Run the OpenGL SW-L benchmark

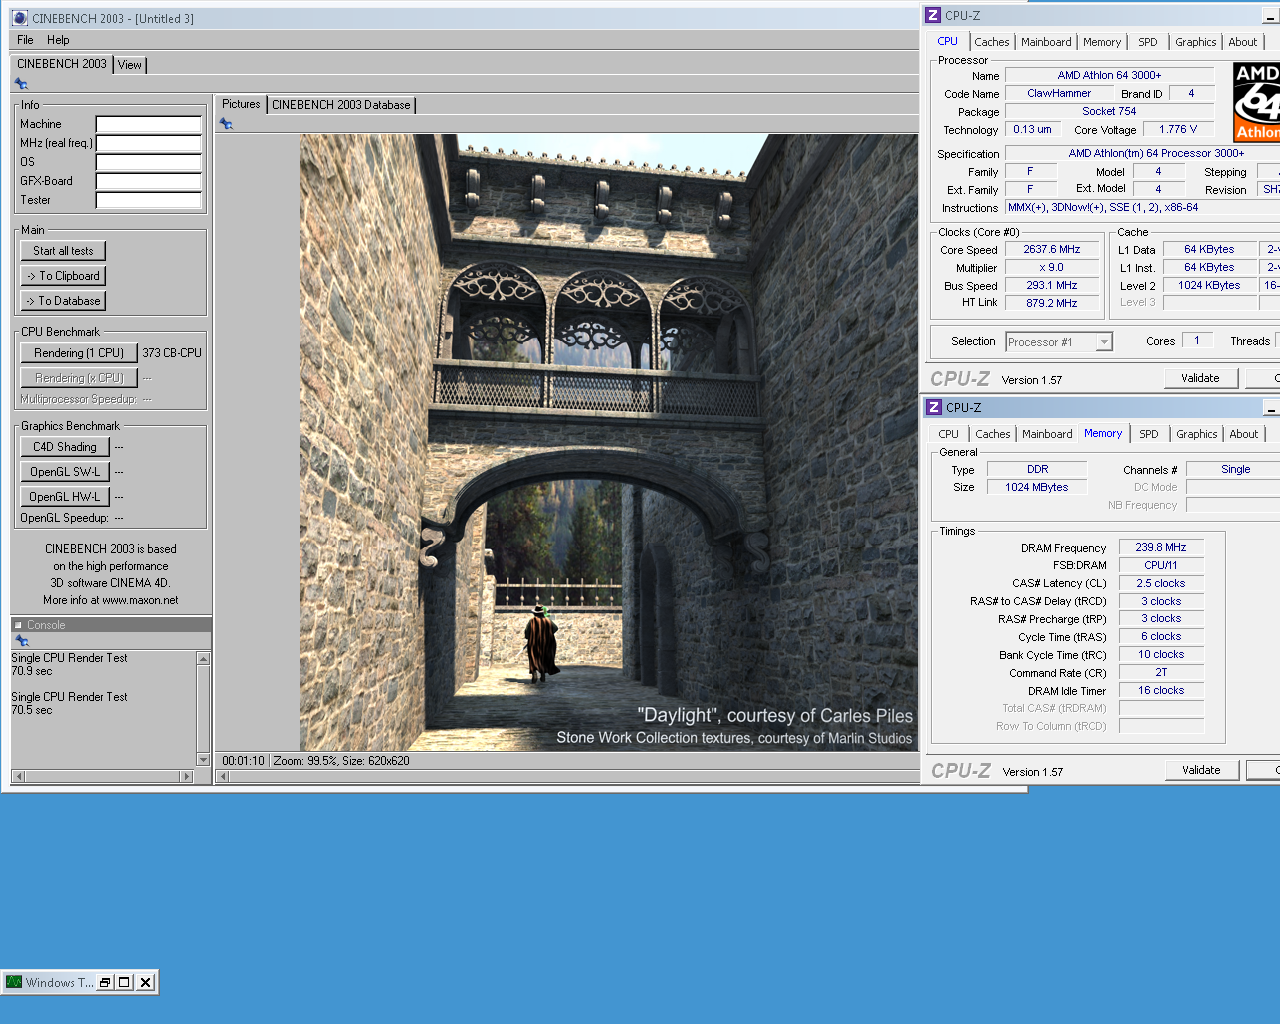point(65,472)
